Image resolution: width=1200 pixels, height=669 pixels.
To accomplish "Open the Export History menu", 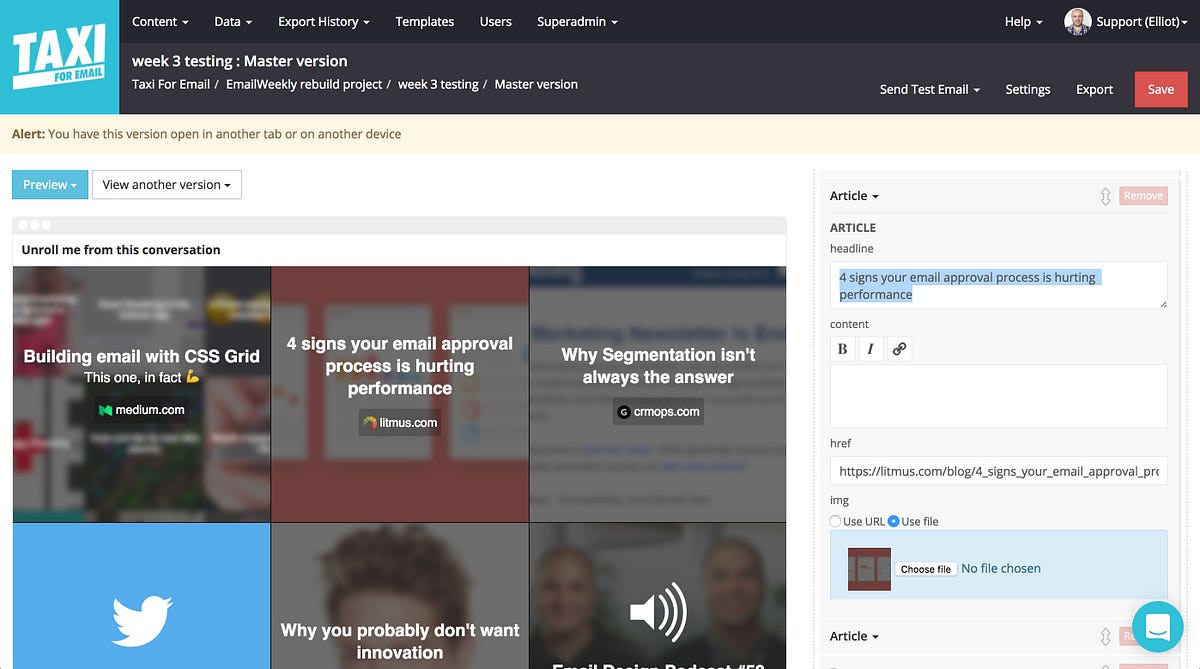I will [324, 21].
